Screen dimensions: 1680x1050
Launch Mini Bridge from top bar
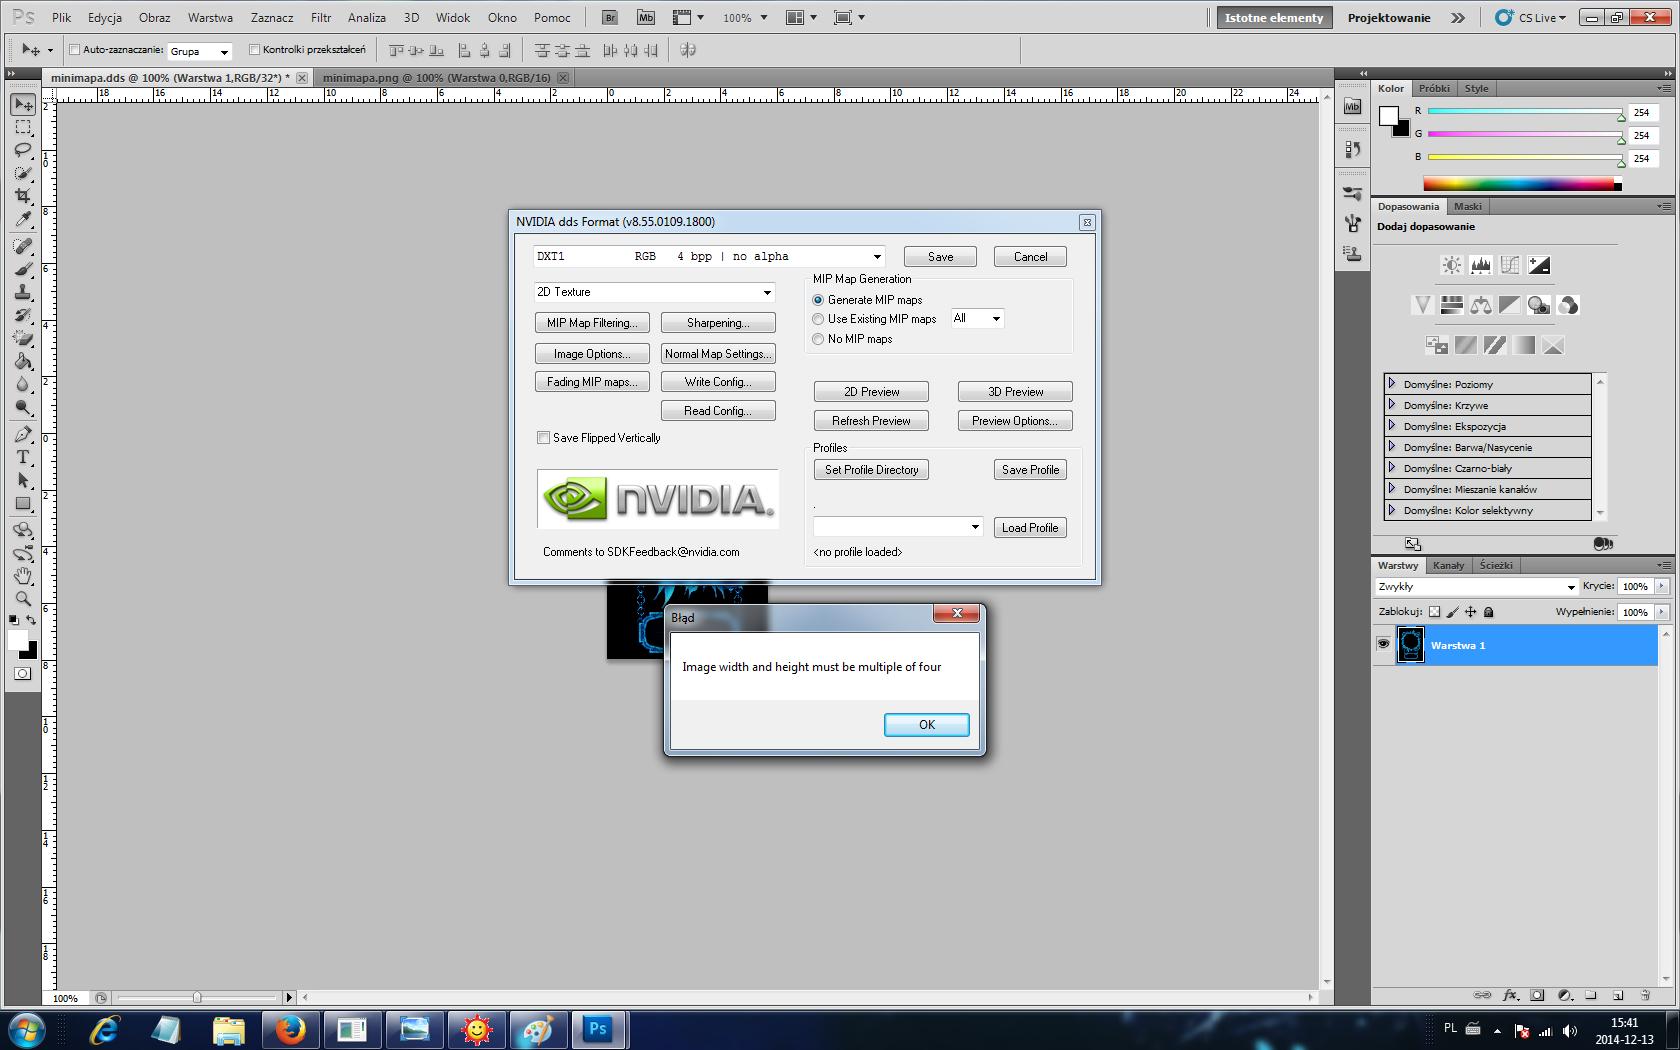click(646, 18)
